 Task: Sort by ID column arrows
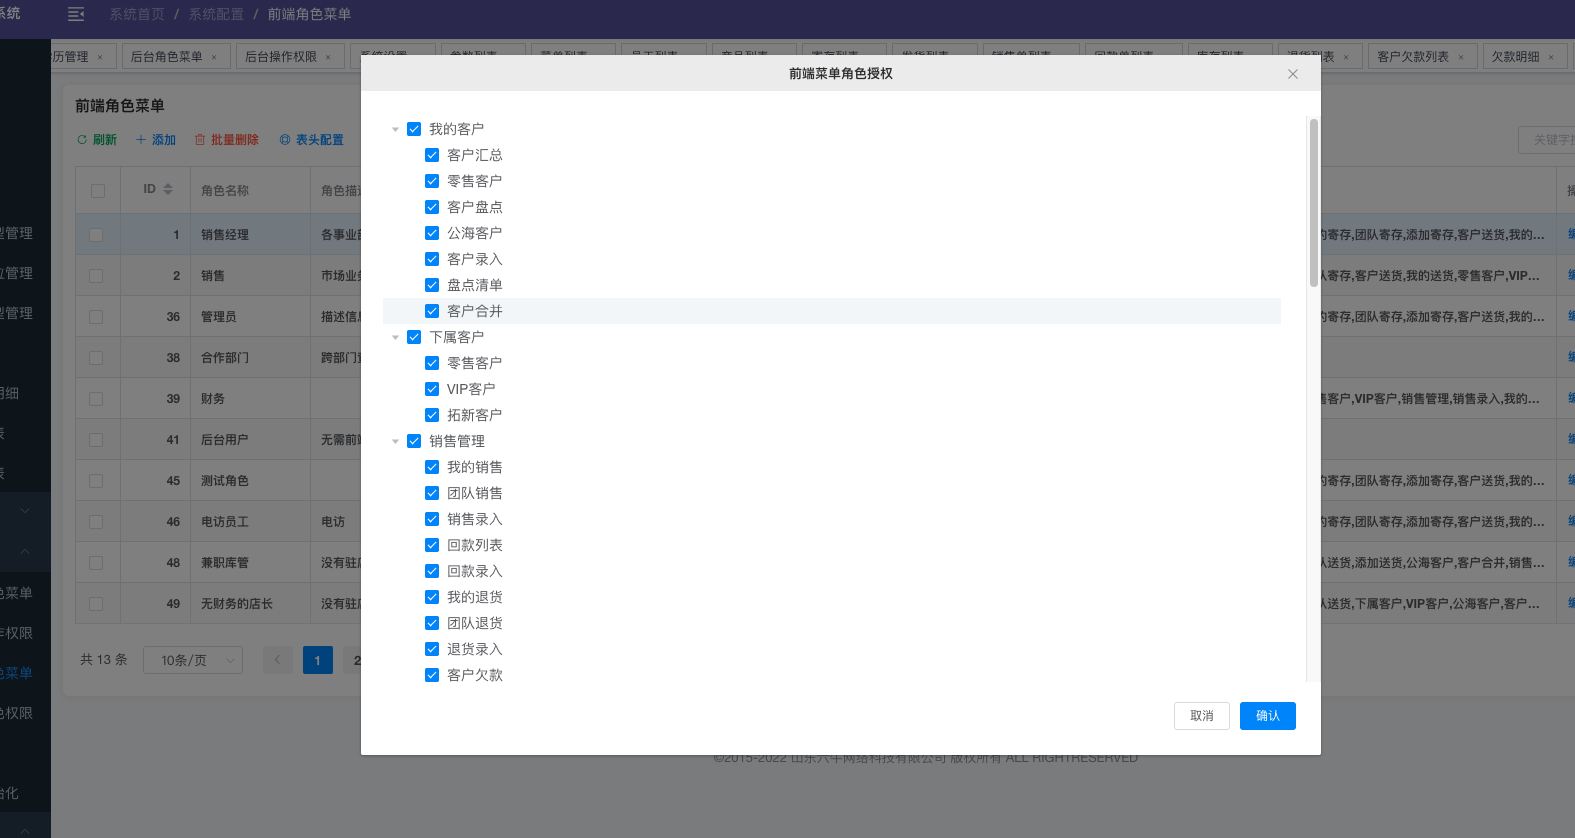[x=168, y=189]
